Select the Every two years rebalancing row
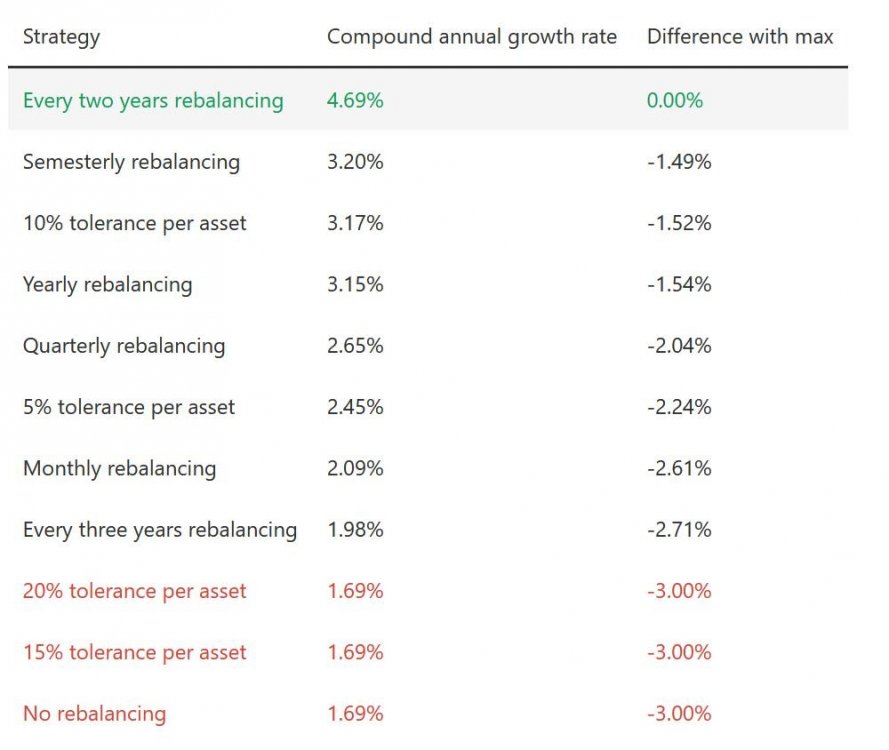The height and width of the screenshot is (750, 889). click(x=153, y=101)
